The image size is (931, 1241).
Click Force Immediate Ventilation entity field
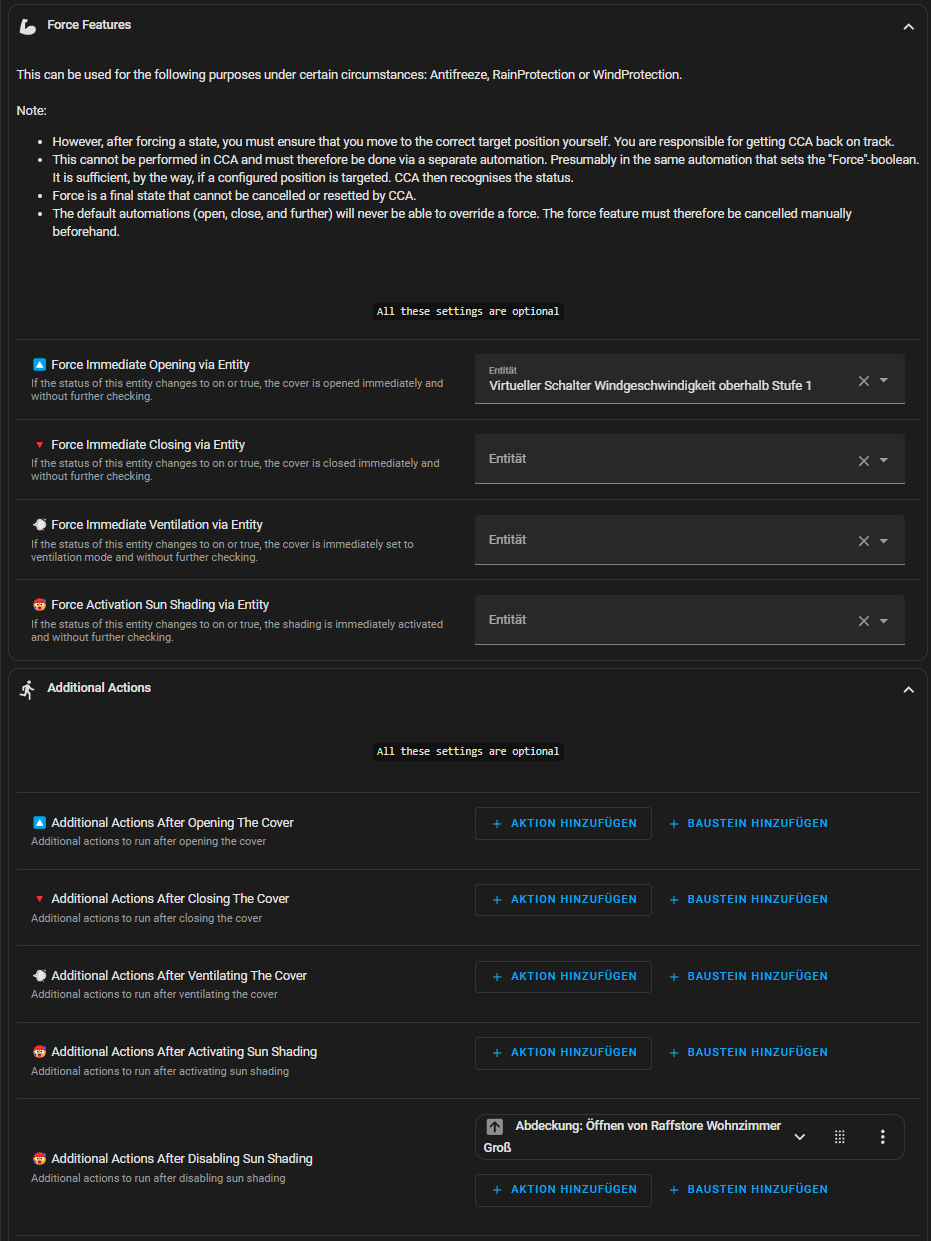pyautogui.click(x=660, y=541)
